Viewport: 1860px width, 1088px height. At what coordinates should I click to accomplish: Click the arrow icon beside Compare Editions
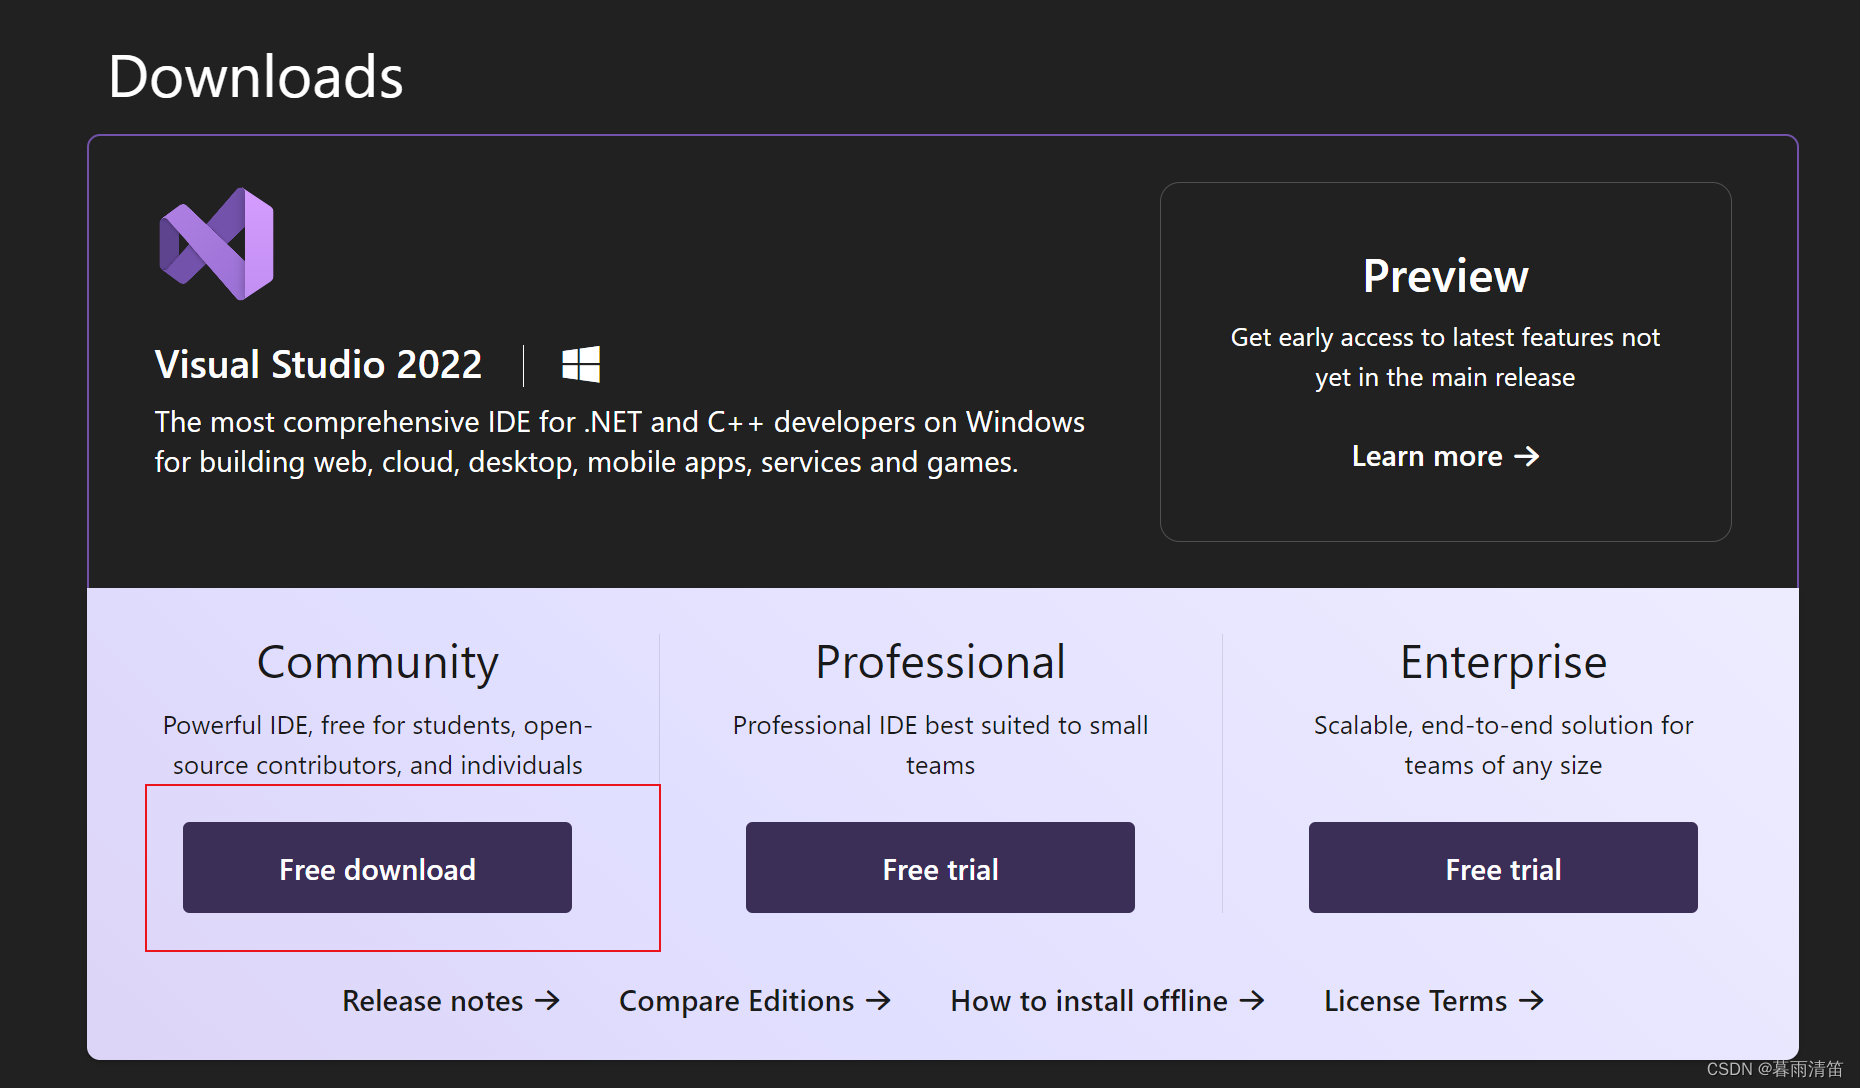pos(879,1000)
